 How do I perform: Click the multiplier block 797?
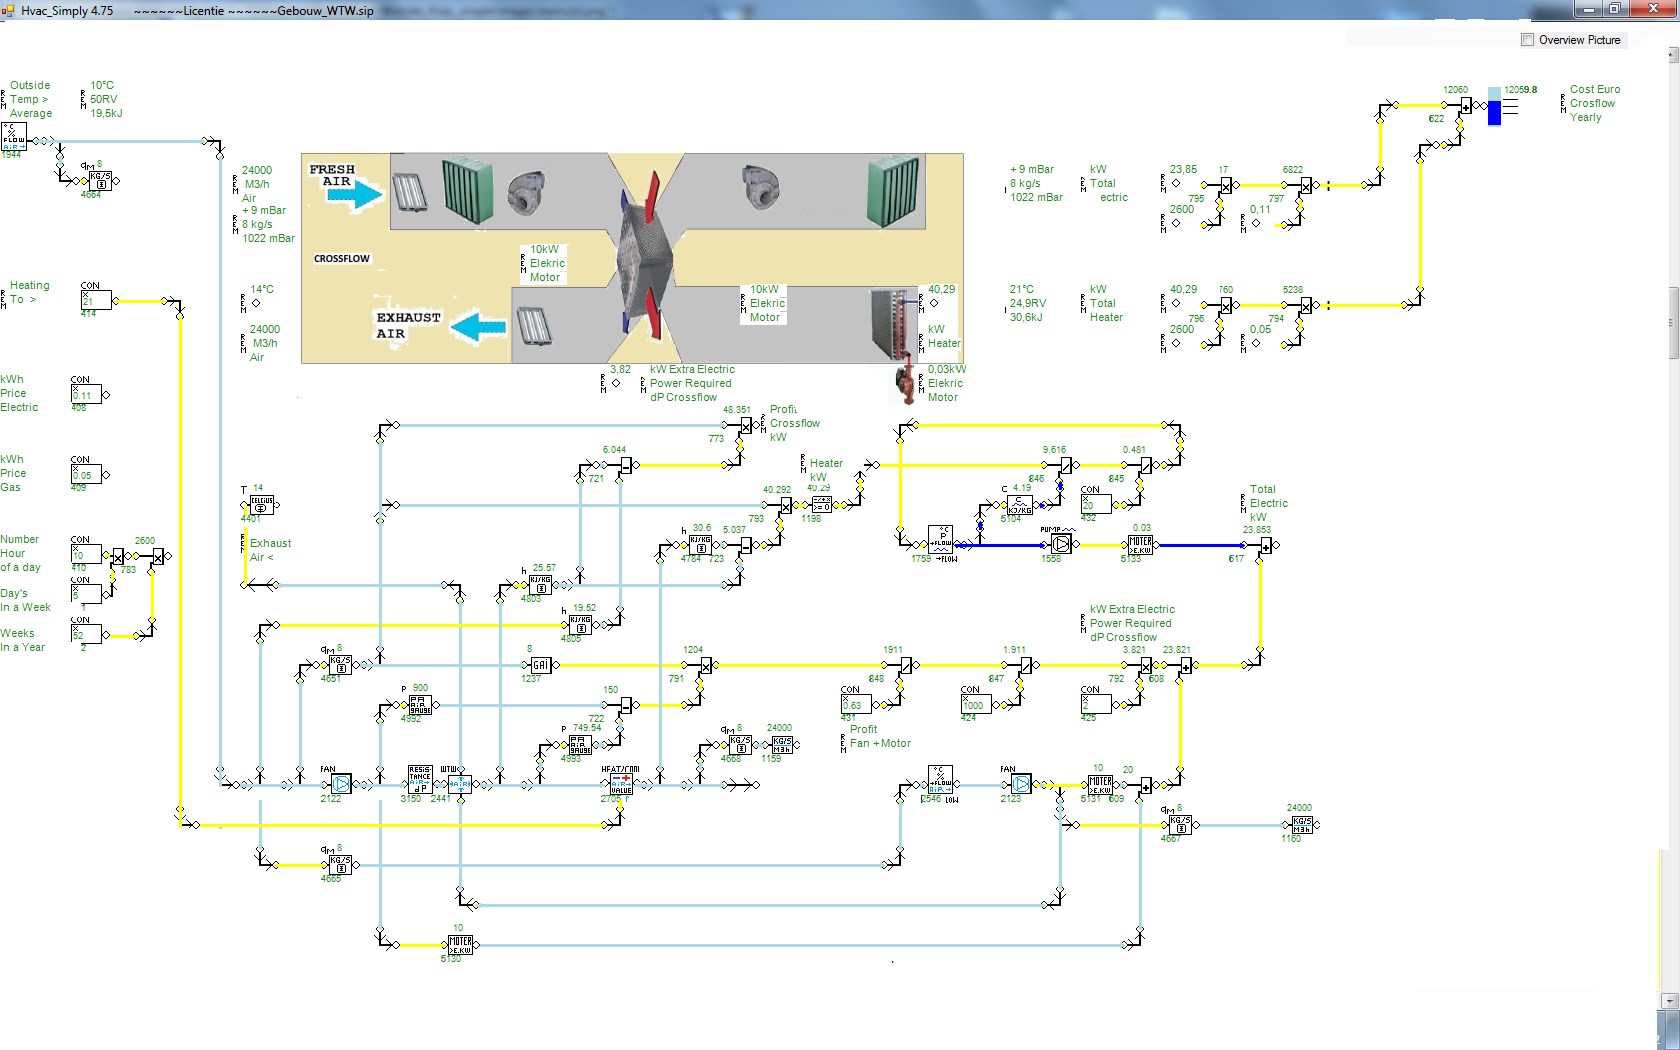pyautogui.click(x=1306, y=185)
